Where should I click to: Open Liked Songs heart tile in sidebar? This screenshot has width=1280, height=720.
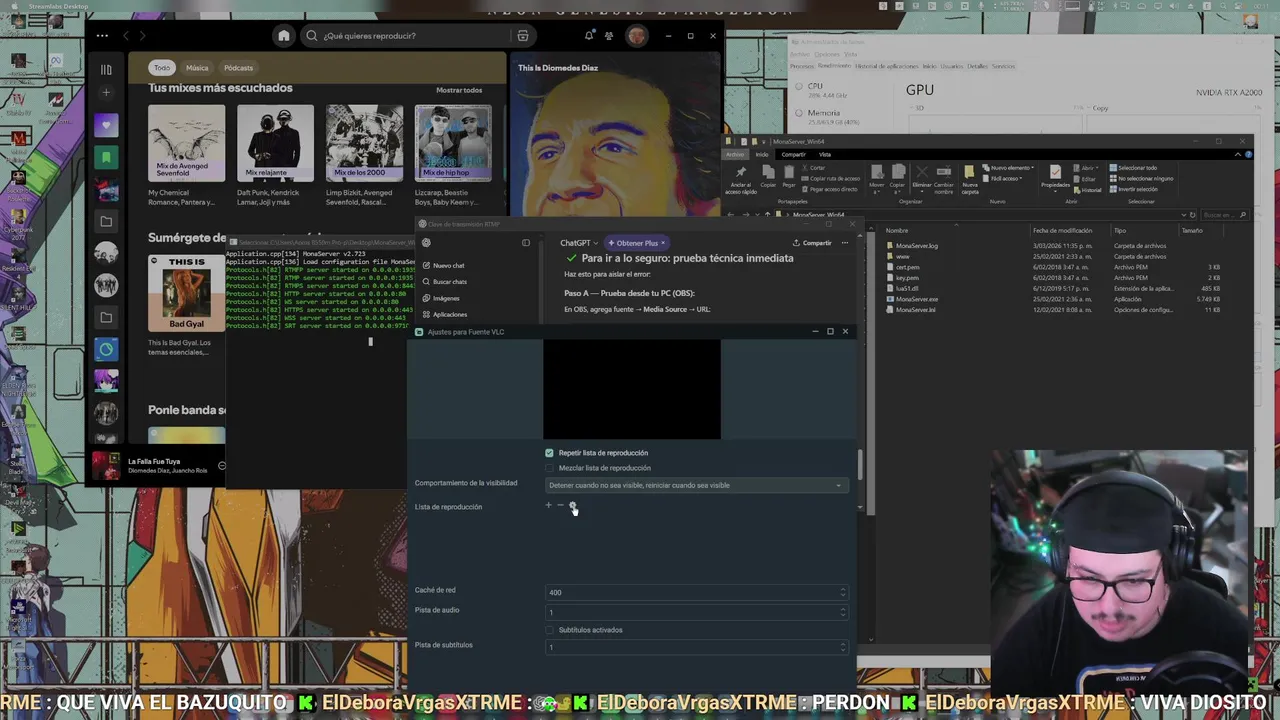(x=106, y=126)
